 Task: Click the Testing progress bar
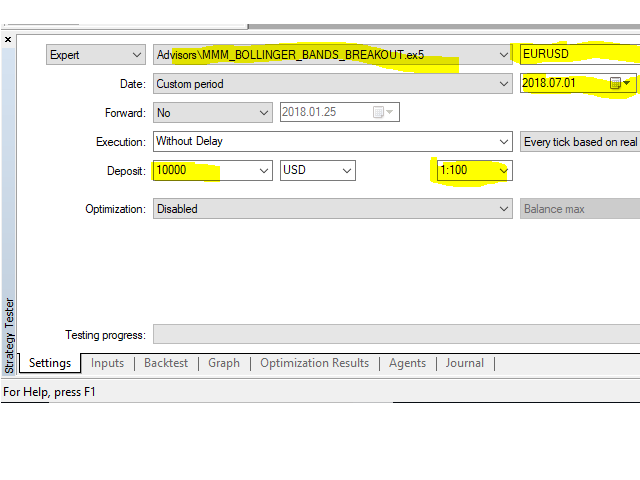click(x=396, y=335)
